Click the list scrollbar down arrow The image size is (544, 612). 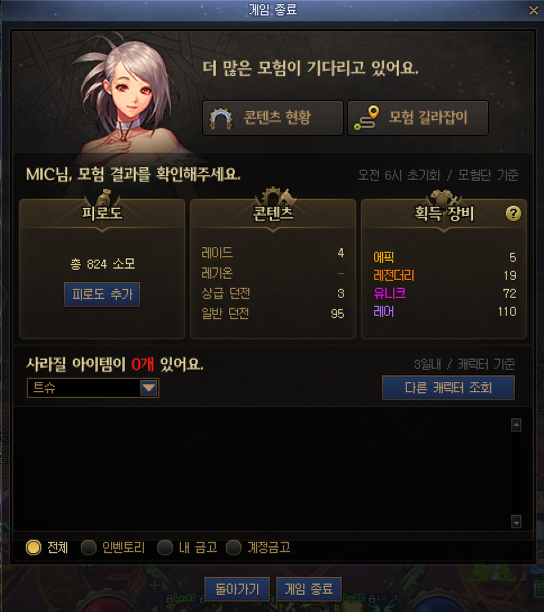516,521
